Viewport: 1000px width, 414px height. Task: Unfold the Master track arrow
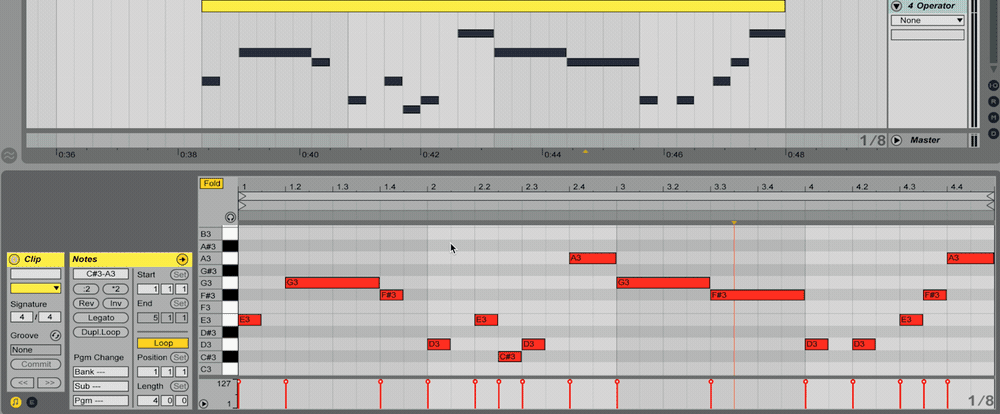[x=897, y=140]
